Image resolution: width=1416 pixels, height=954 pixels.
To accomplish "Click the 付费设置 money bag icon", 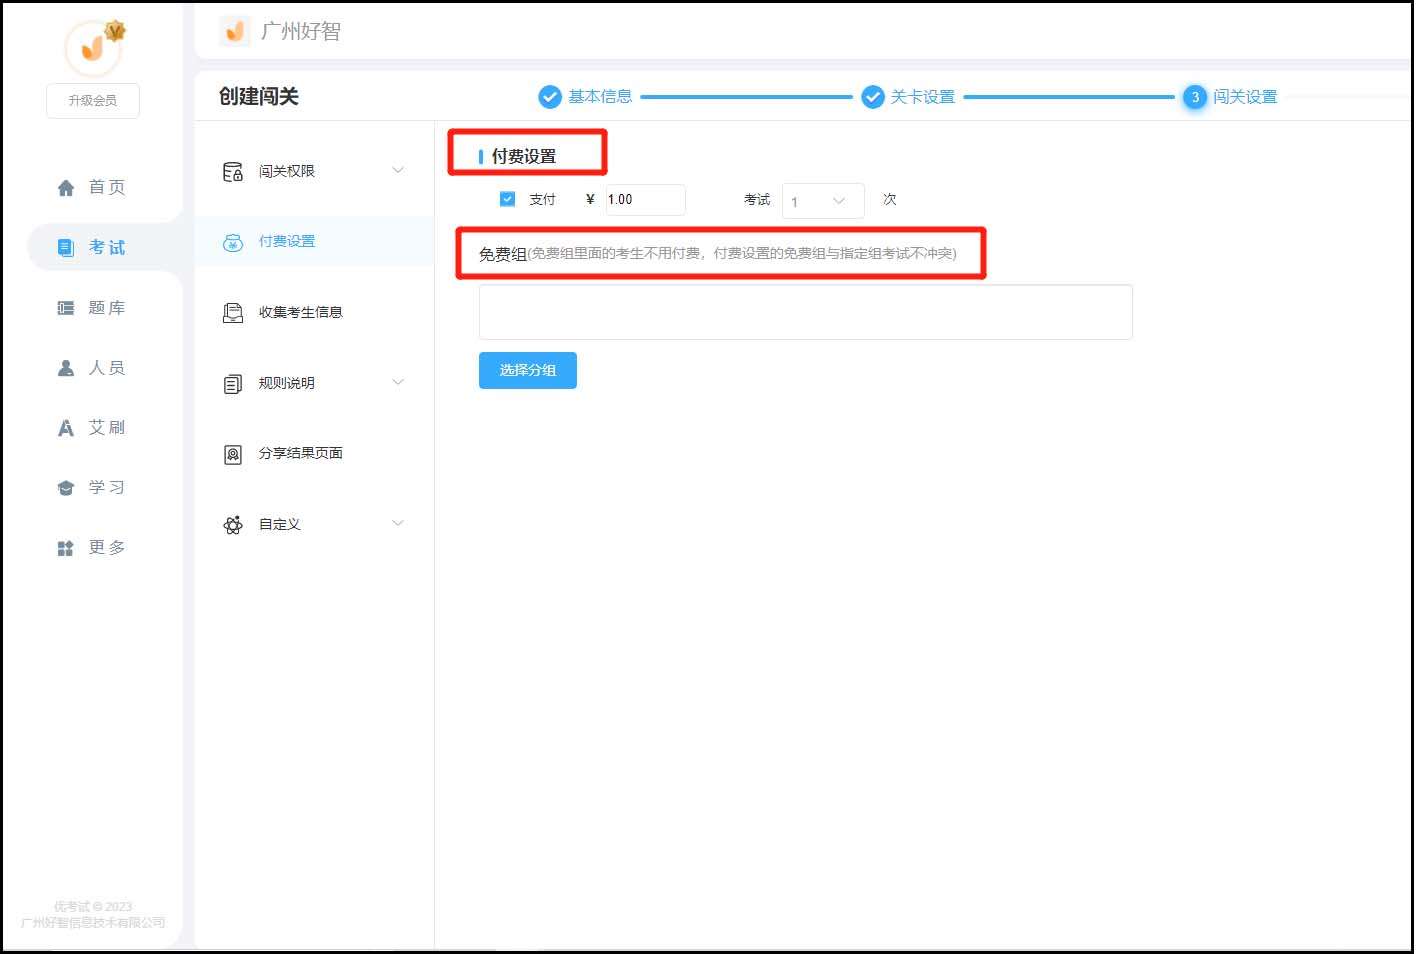I will (x=232, y=241).
